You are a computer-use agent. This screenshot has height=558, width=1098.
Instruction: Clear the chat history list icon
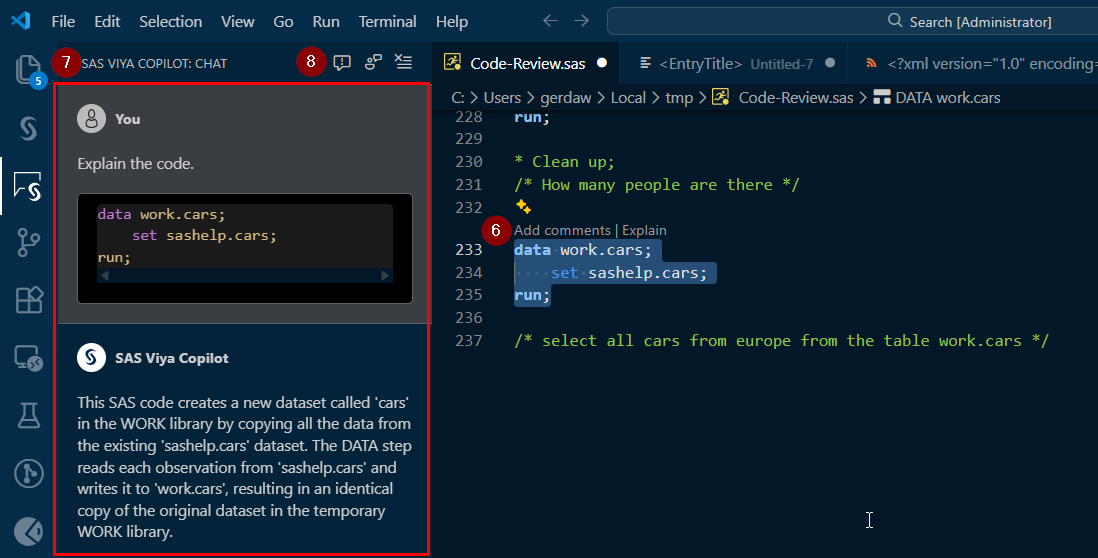click(403, 62)
